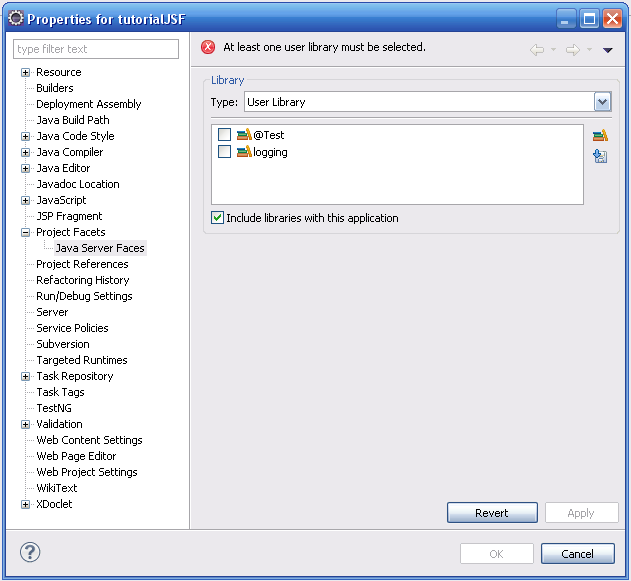Select Javadoc Location
This screenshot has width=631, height=581.
coord(78,184)
